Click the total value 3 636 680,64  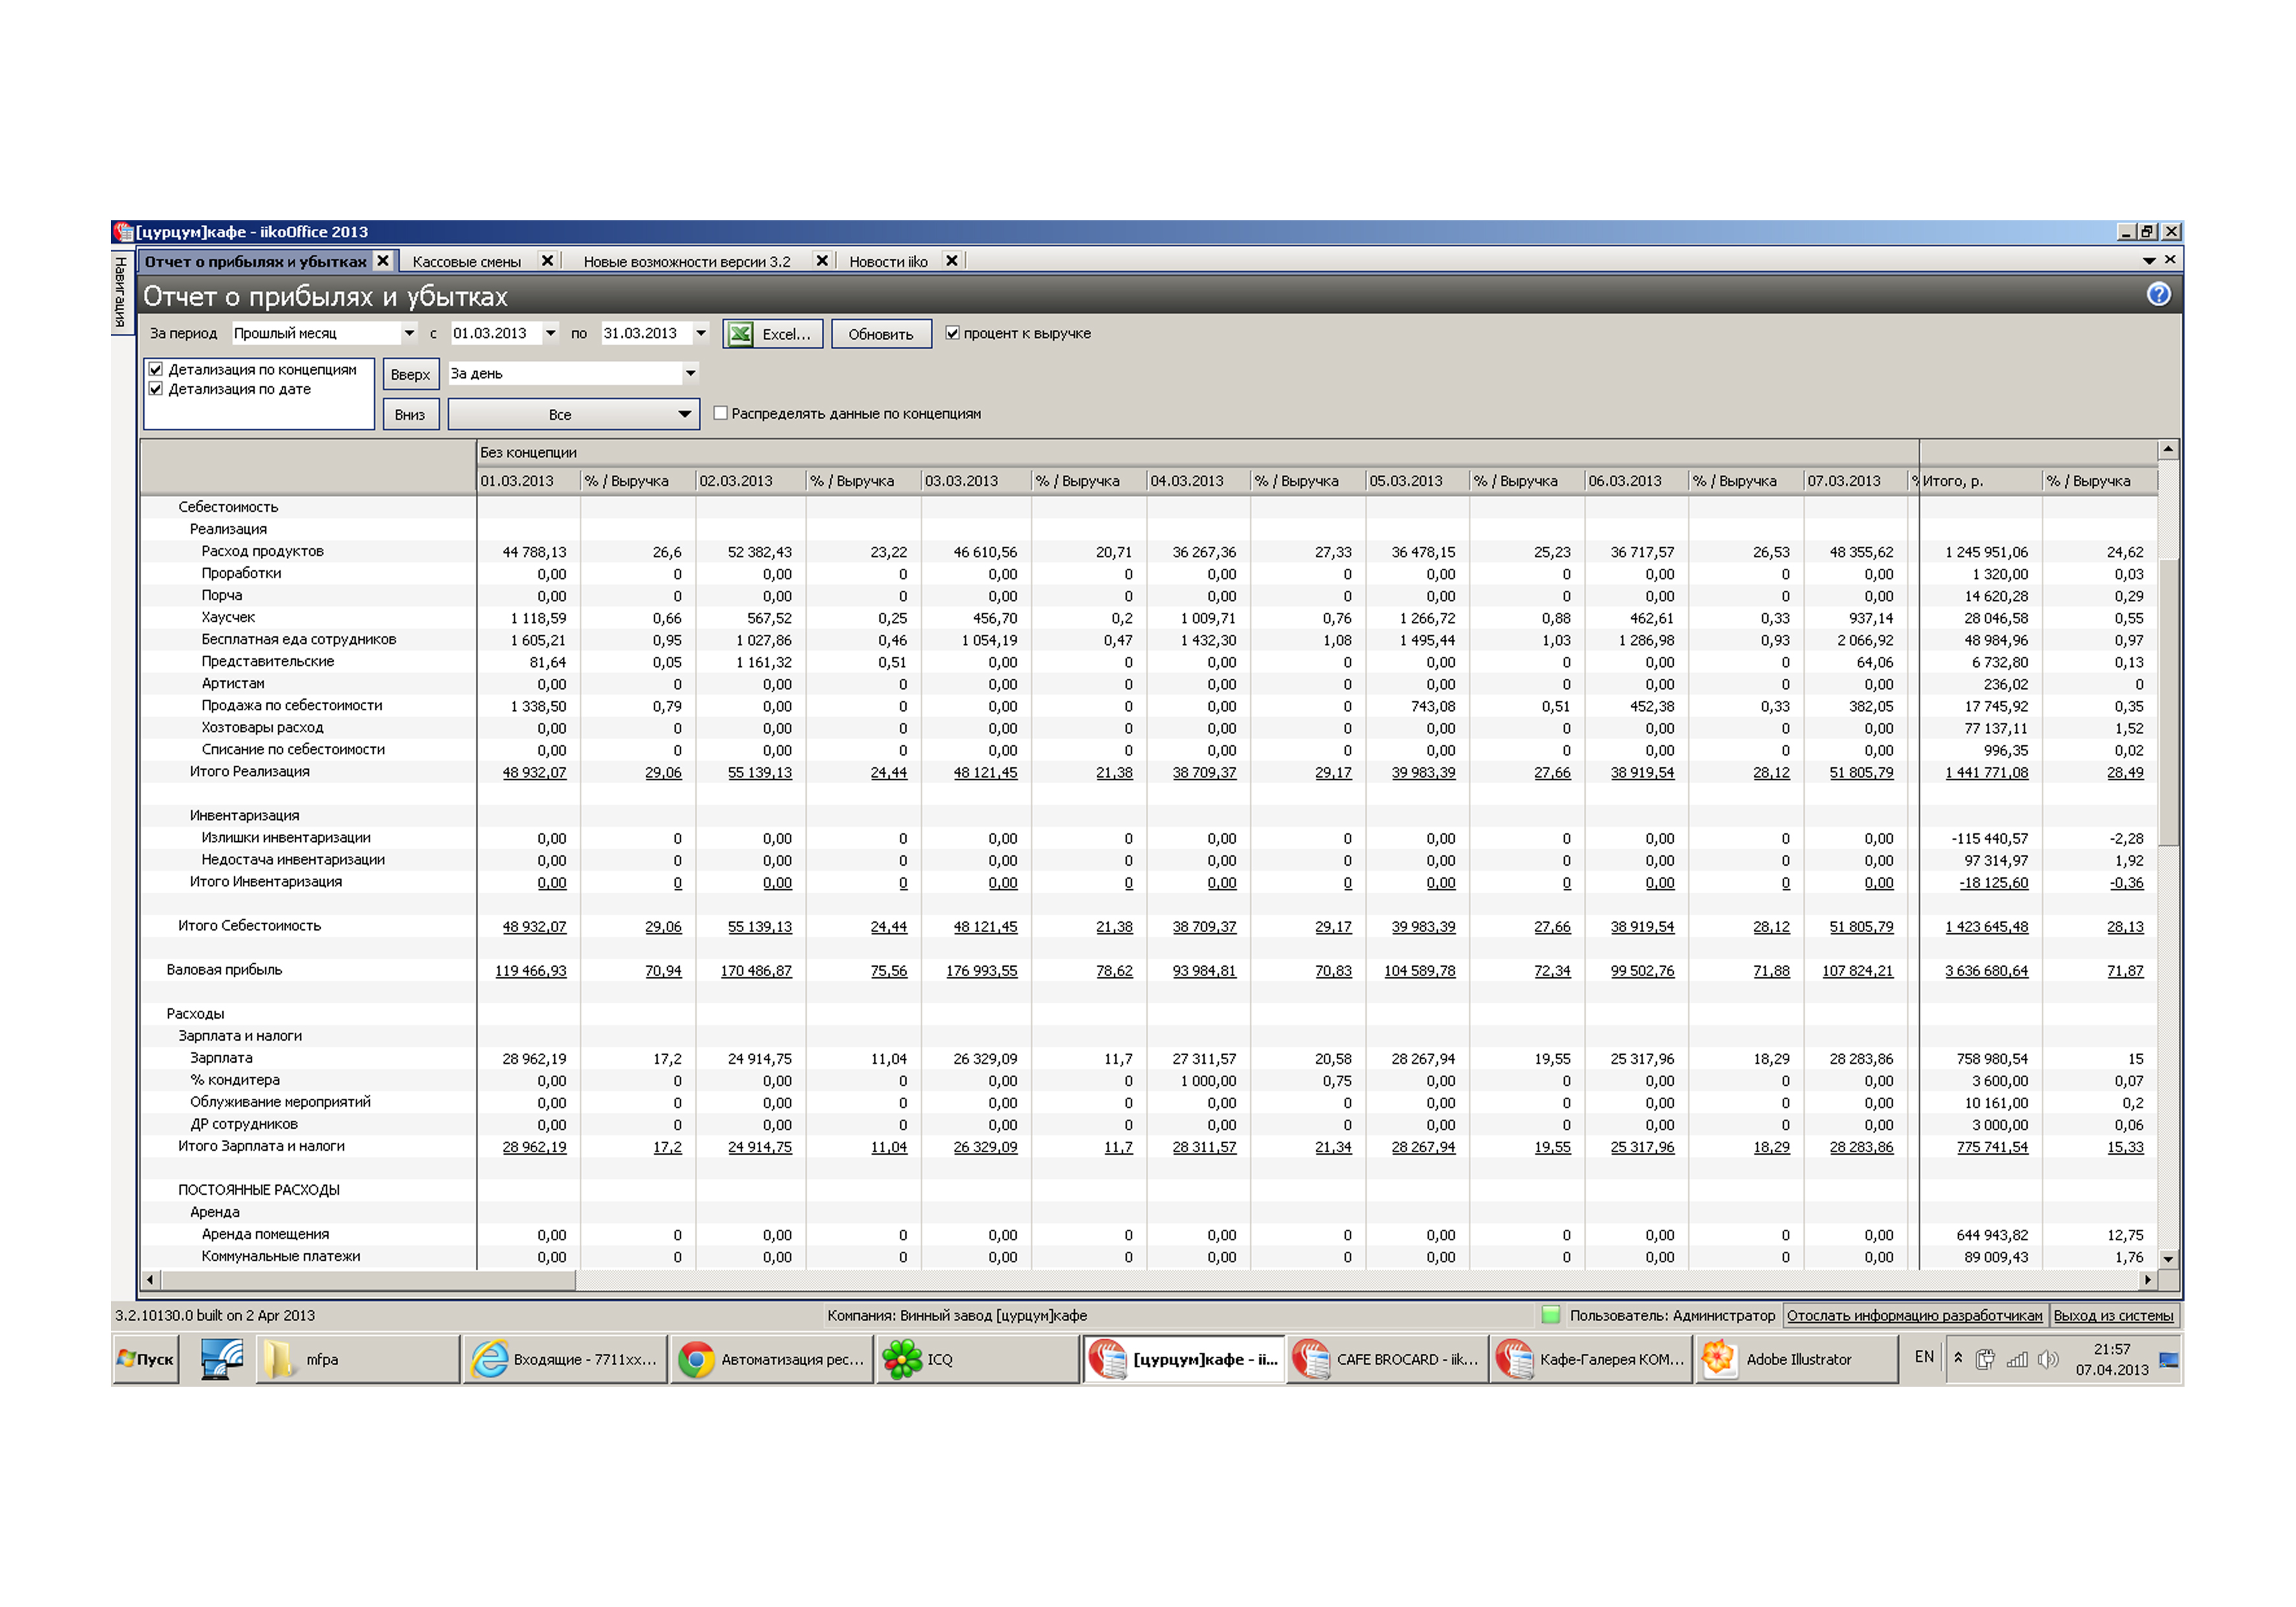point(1986,971)
